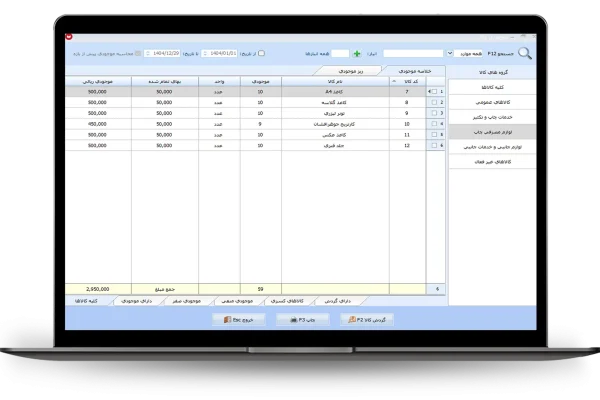Toggle the pre-range stock calculation checkbox
Image resolution: width=600 pixels, height=400 pixels.
coord(138,54)
